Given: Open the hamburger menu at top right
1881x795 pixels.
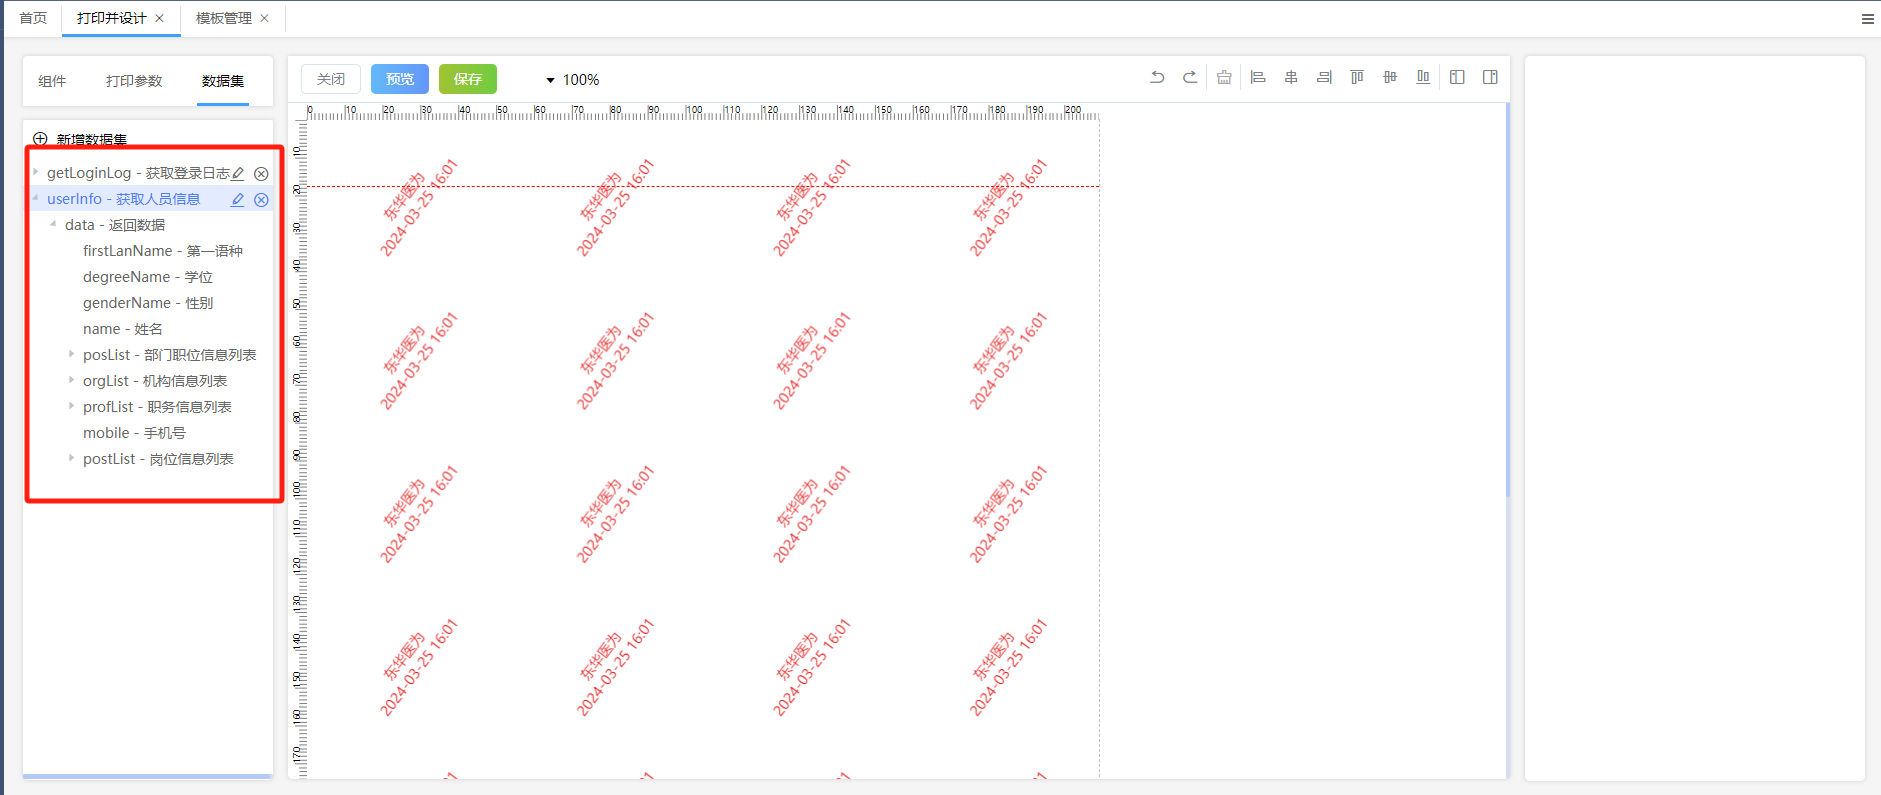Looking at the screenshot, I should click(1867, 19).
